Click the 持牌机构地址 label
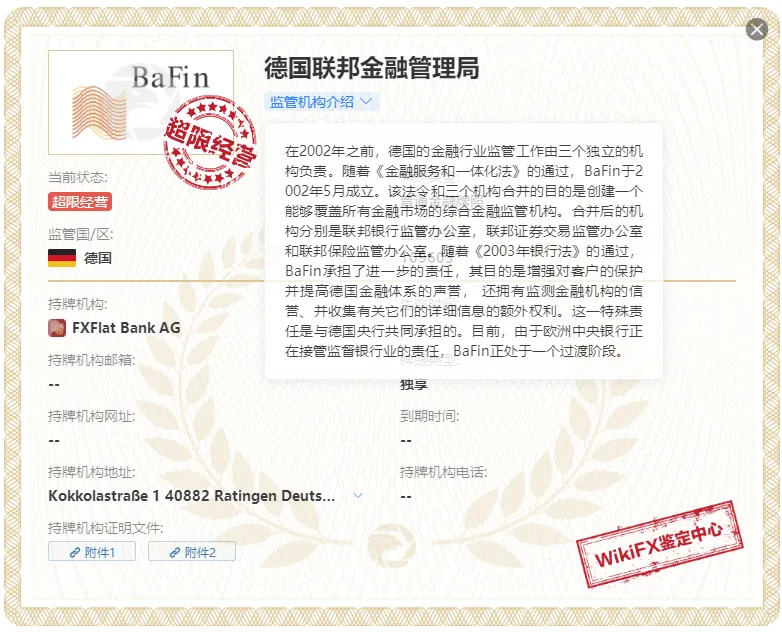The height and width of the screenshot is (632, 782). pyautogui.click(x=91, y=472)
